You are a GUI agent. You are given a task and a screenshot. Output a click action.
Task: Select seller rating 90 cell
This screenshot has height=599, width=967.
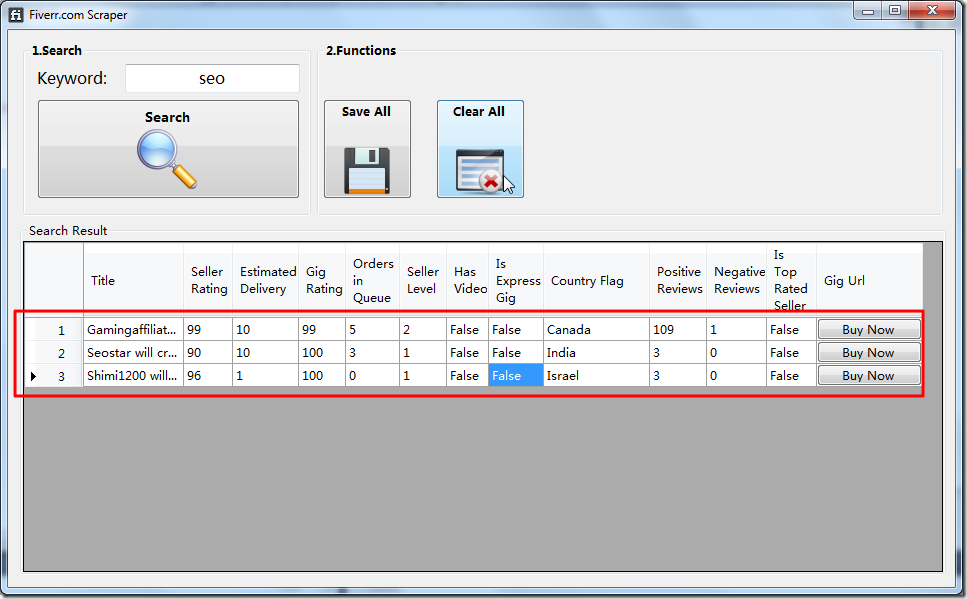208,352
